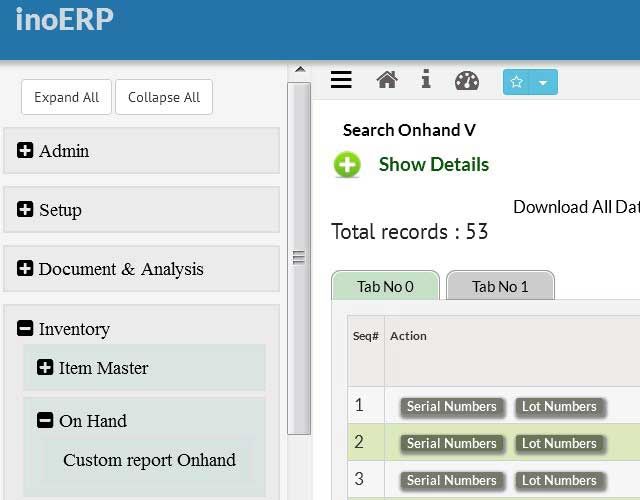Click the Total records : 53 text

(409, 231)
